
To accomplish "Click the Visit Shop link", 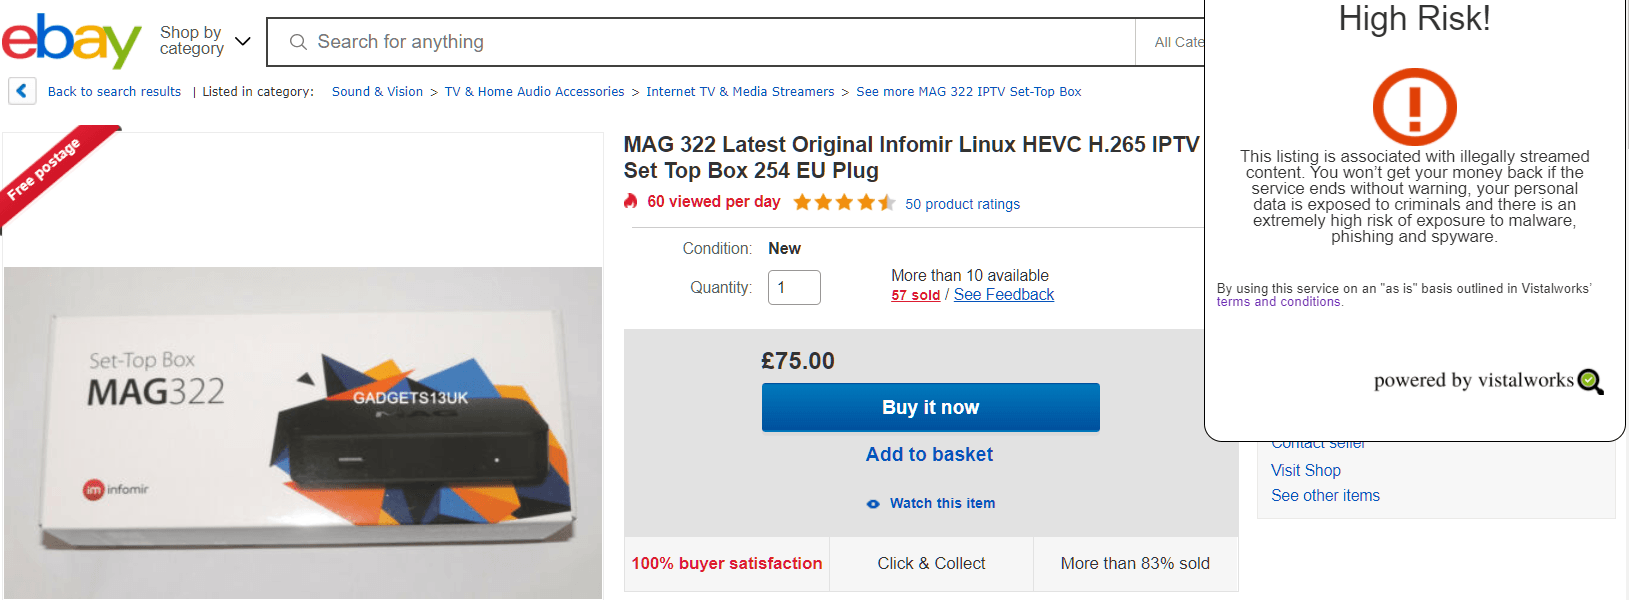I will tap(1306, 470).
